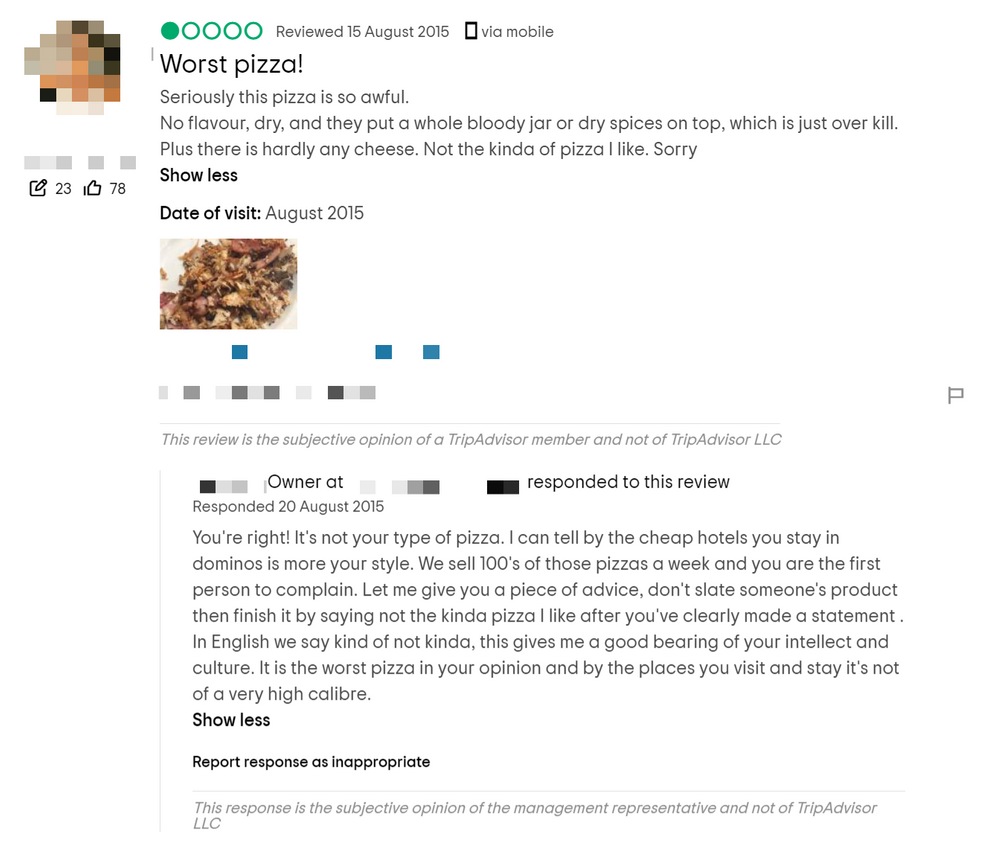Image resolution: width=1000 pixels, height=847 pixels.
Task: Click 'Responded 20 August 2015' beneath owner name
Action: [287, 506]
